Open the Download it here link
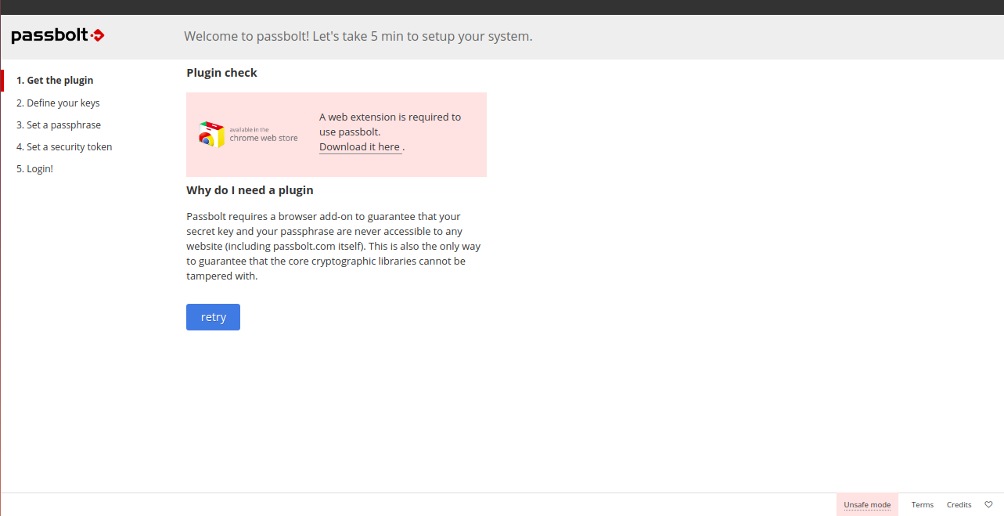Screen dimensions: 1004x516 click(x=360, y=147)
